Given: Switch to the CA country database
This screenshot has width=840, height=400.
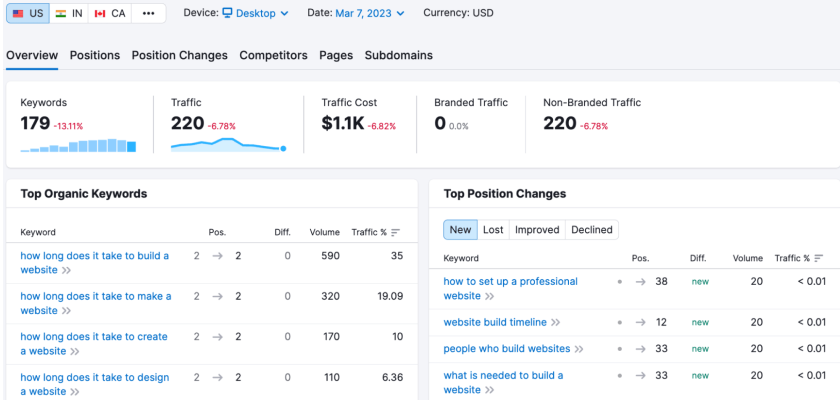Looking at the screenshot, I should (x=110, y=13).
